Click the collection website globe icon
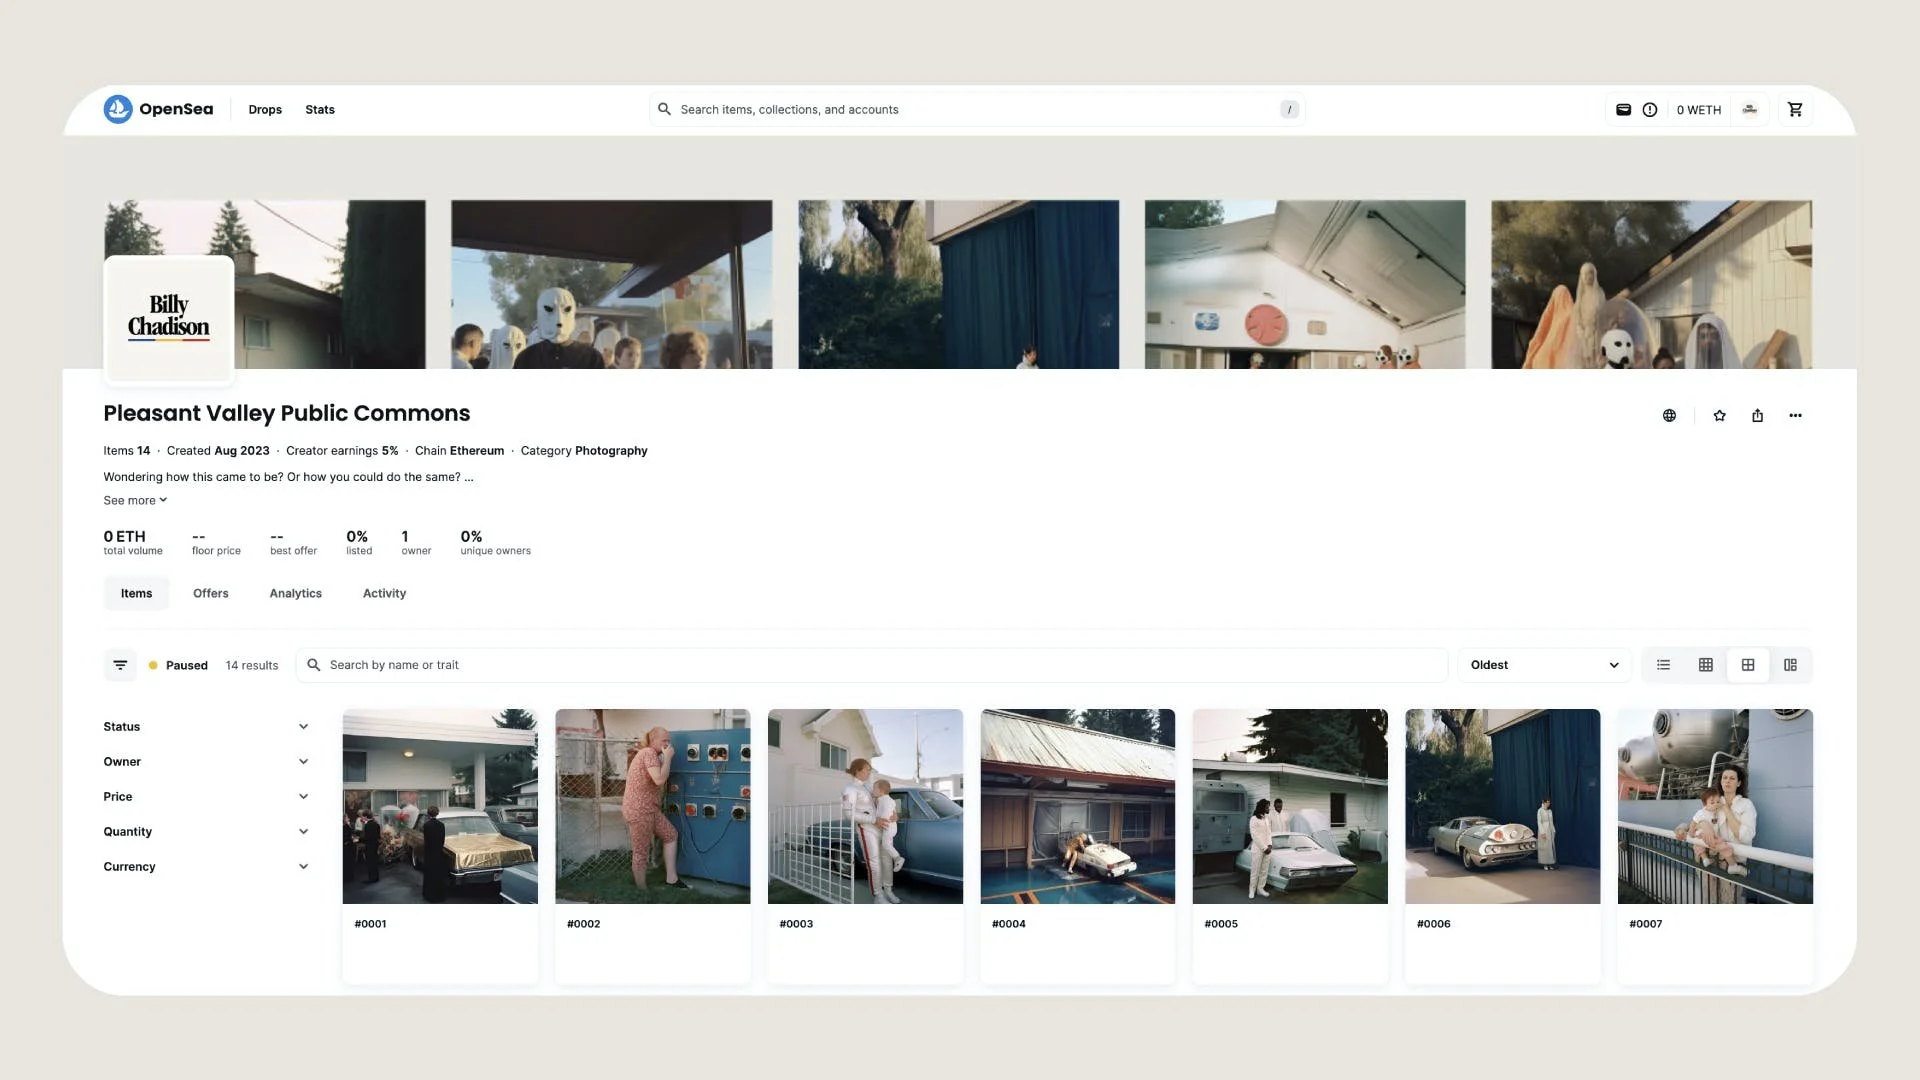1920x1080 pixels. coord(1669,415)
